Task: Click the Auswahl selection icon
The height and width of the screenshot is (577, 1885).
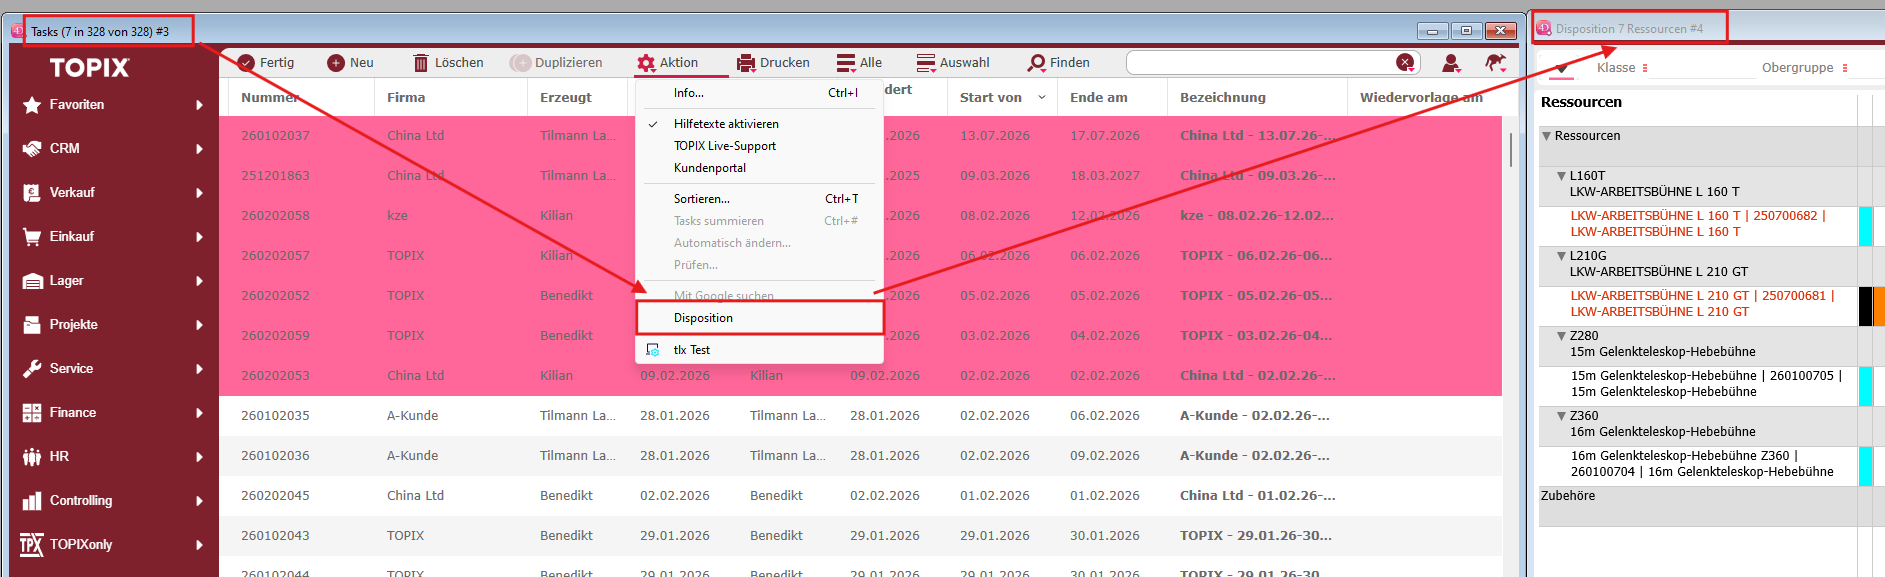Action: [x=926, y=63]
